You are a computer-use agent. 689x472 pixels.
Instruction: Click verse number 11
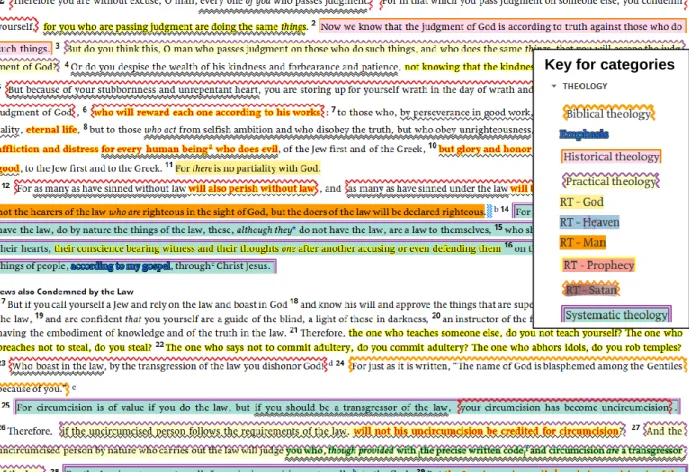(x=169, y=165)
